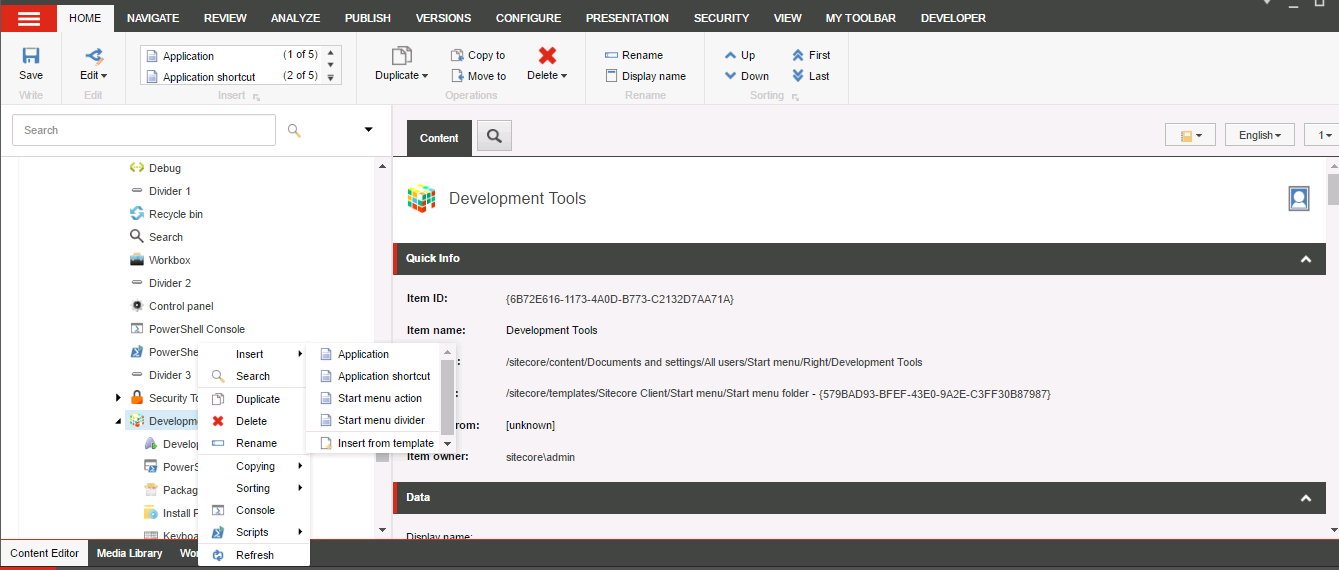The height and width of the screenshot is (570, 1339).
Task: Choose Insert from template option
Action: coord(374,443)
